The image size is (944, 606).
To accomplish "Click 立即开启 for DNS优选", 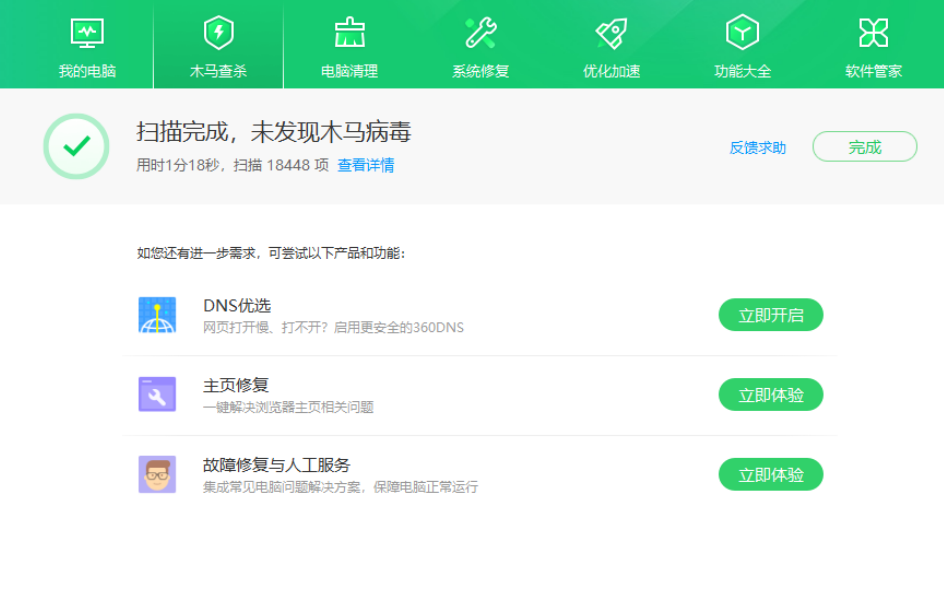I will pyautogui.click(x=770, y=315).
